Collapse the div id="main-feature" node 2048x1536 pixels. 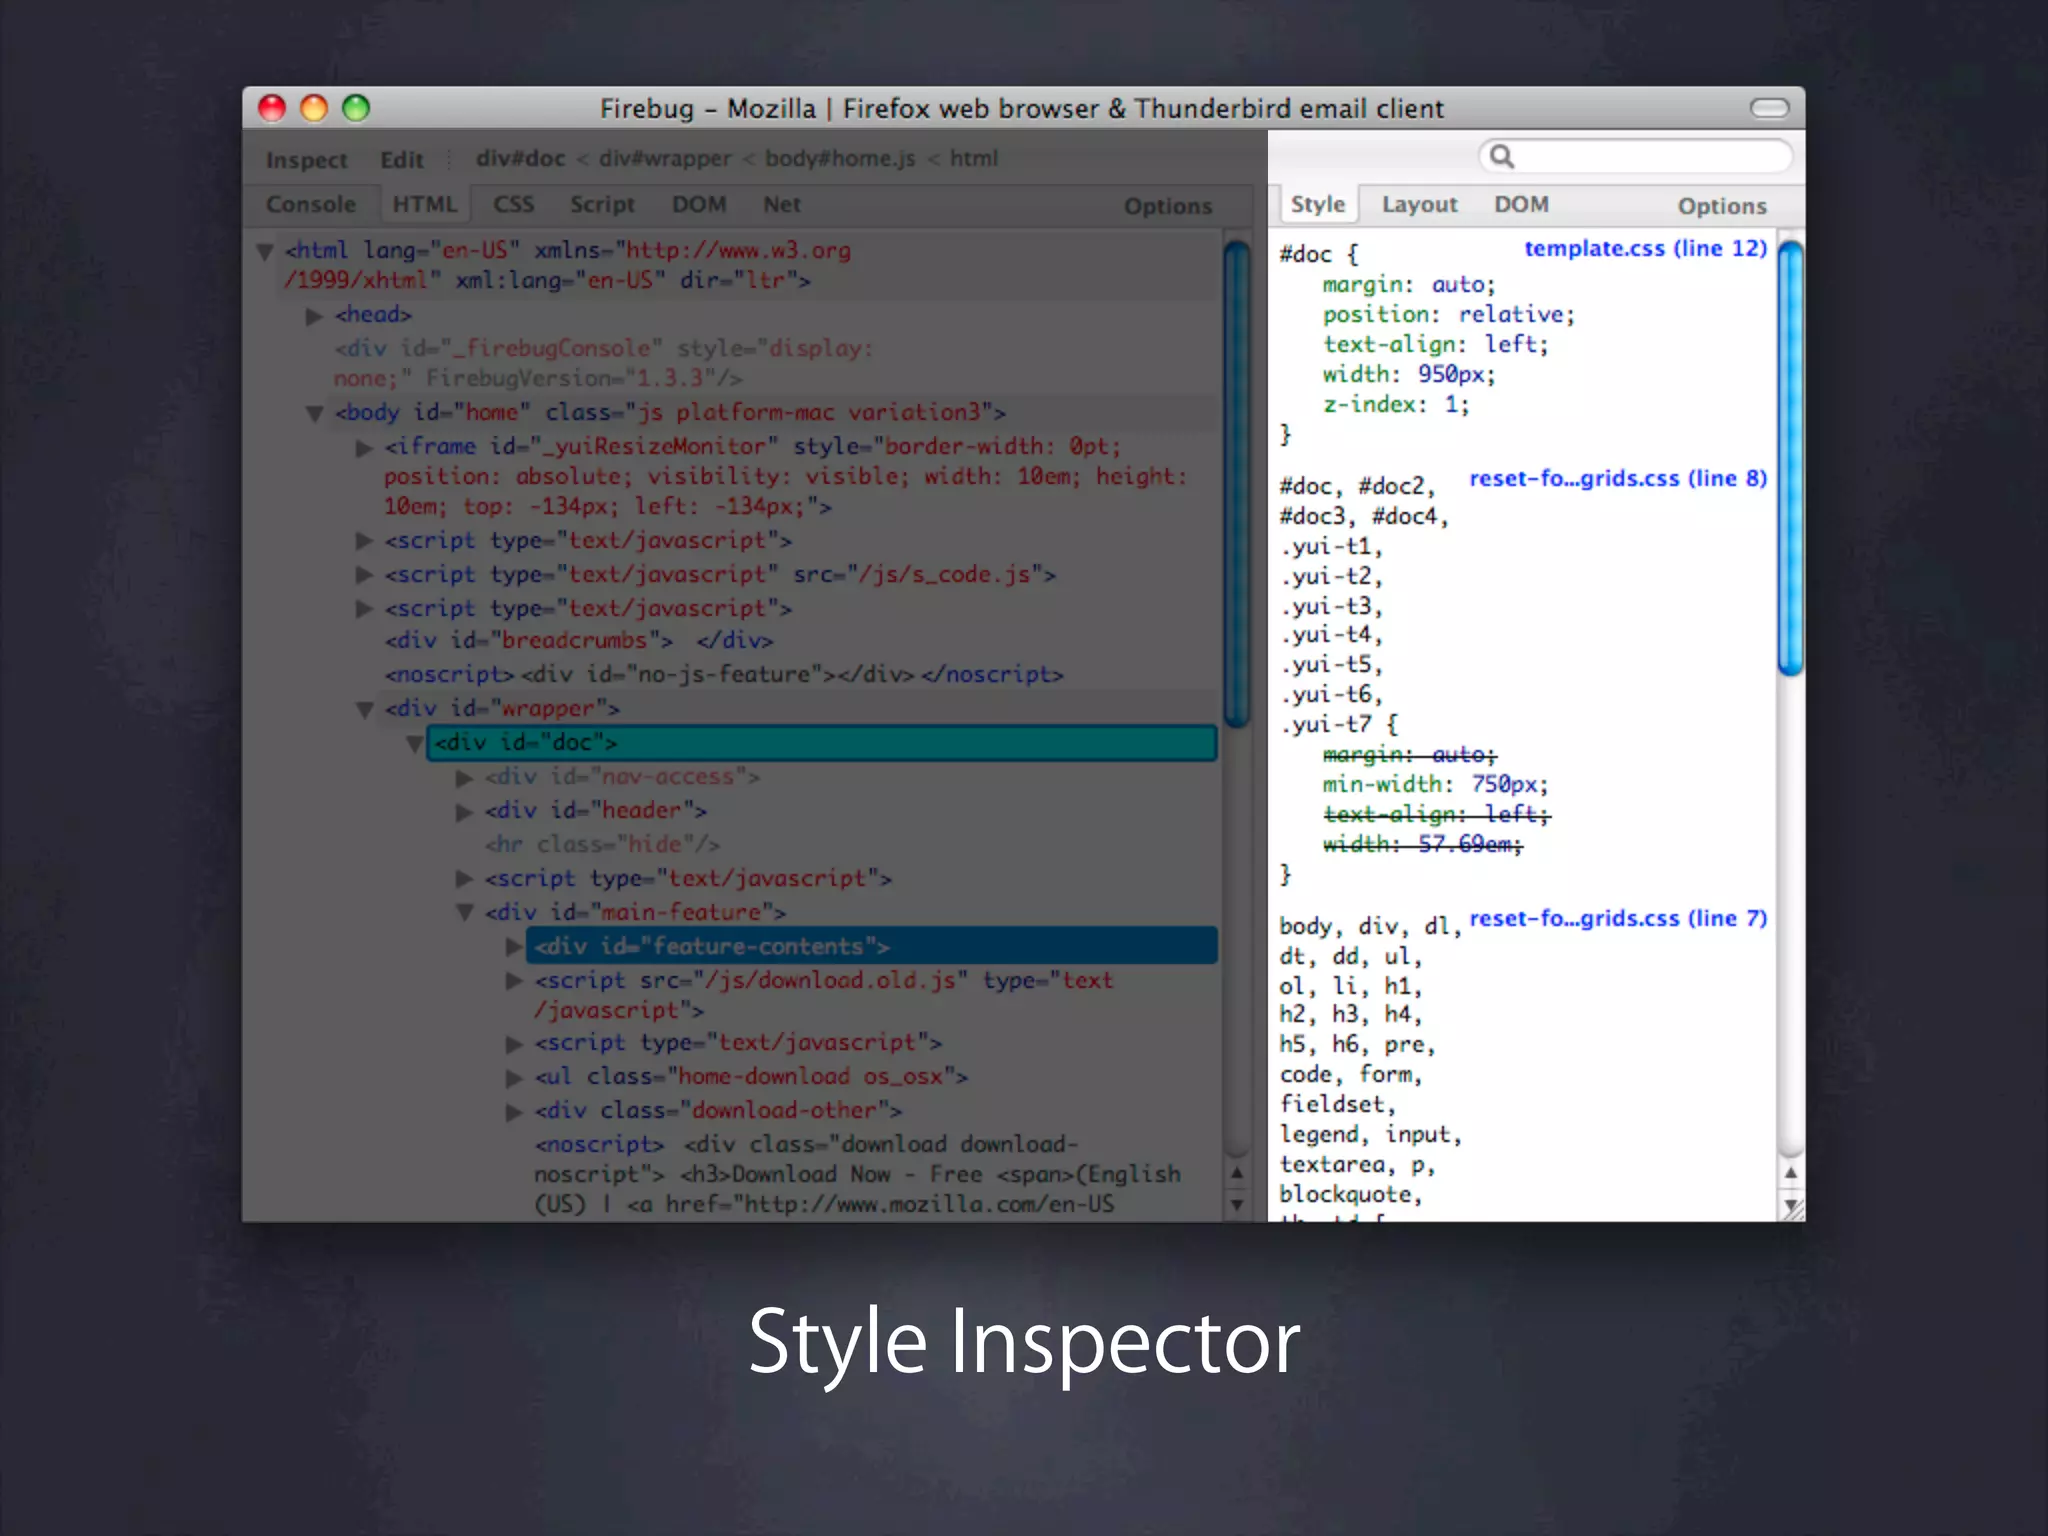tap(465, 912)
